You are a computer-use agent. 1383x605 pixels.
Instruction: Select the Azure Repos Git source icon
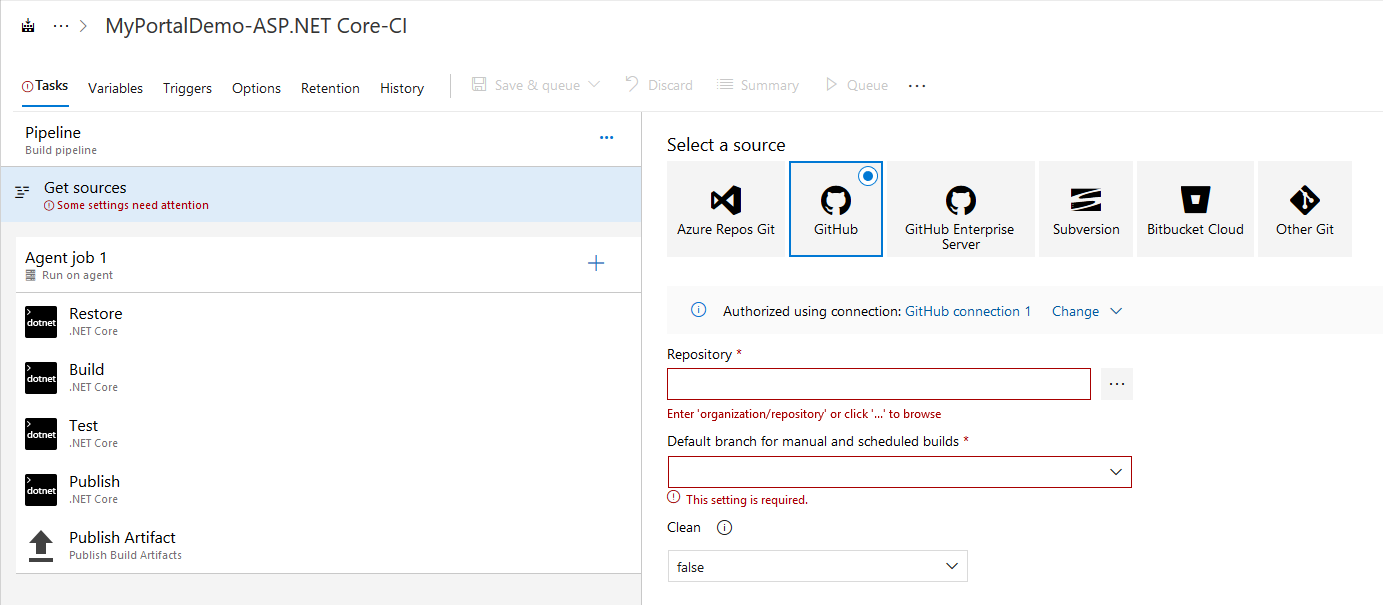726,200
